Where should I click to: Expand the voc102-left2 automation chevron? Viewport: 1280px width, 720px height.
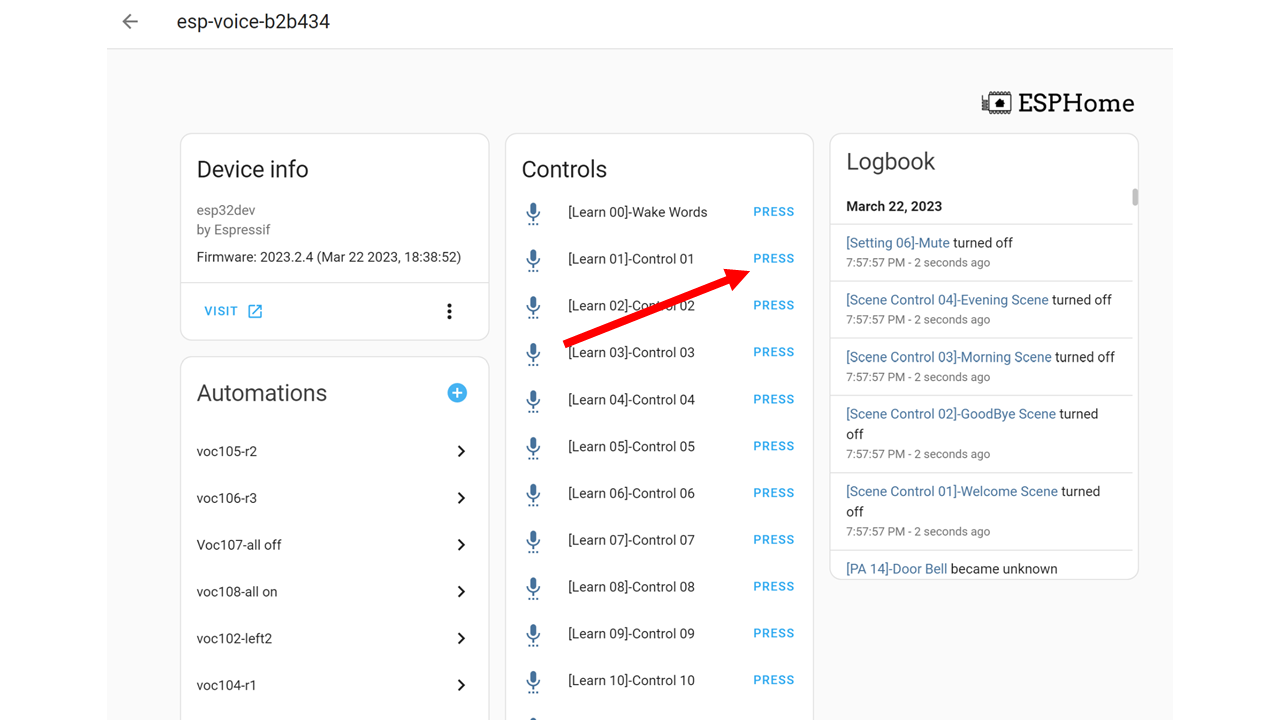(x=461, y=638)
